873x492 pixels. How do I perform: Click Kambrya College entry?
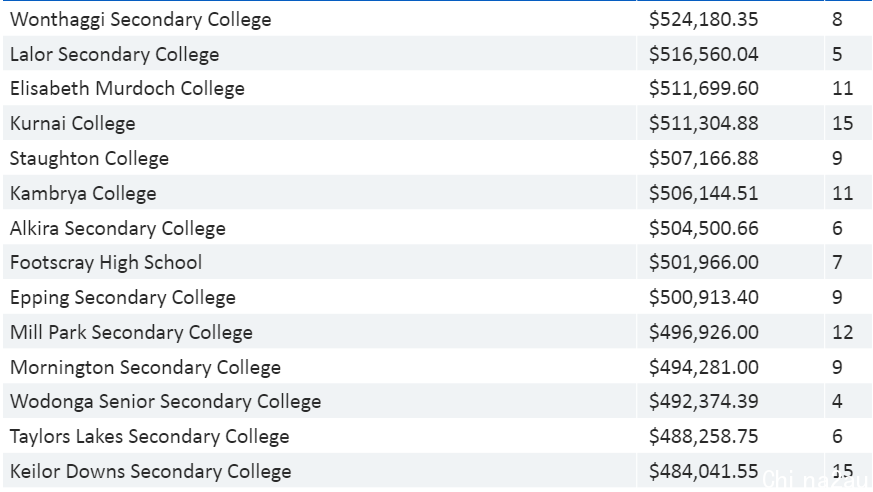[83, 193]
